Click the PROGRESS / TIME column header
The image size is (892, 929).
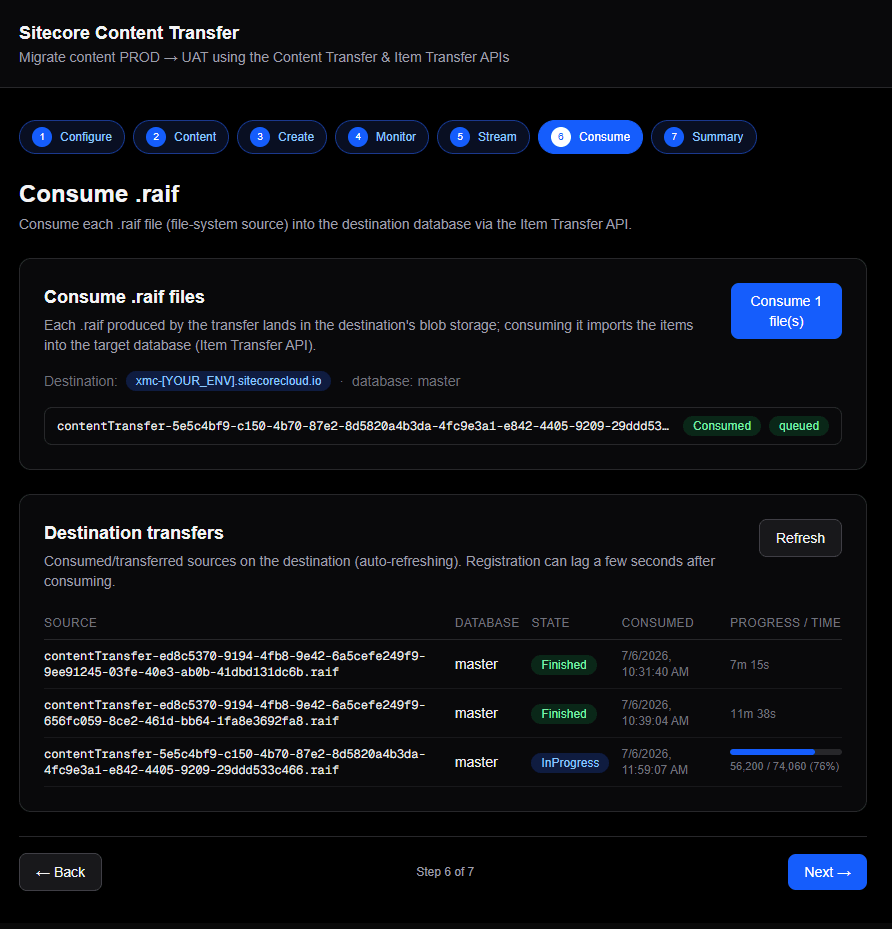click(x=785, y=623)
